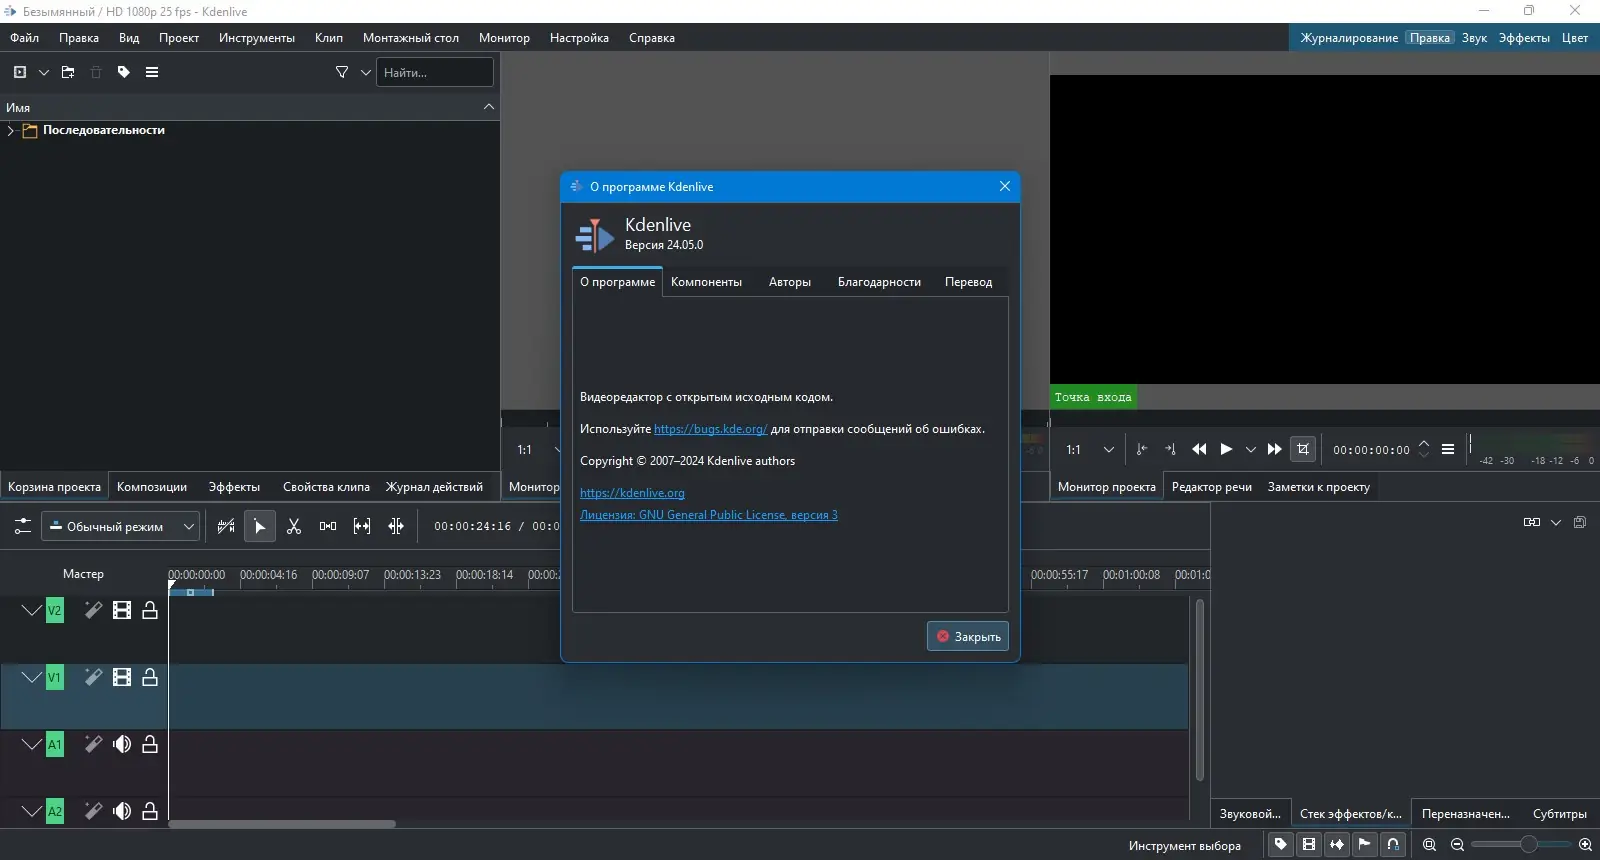Hide video on track V2

point(122,610)
